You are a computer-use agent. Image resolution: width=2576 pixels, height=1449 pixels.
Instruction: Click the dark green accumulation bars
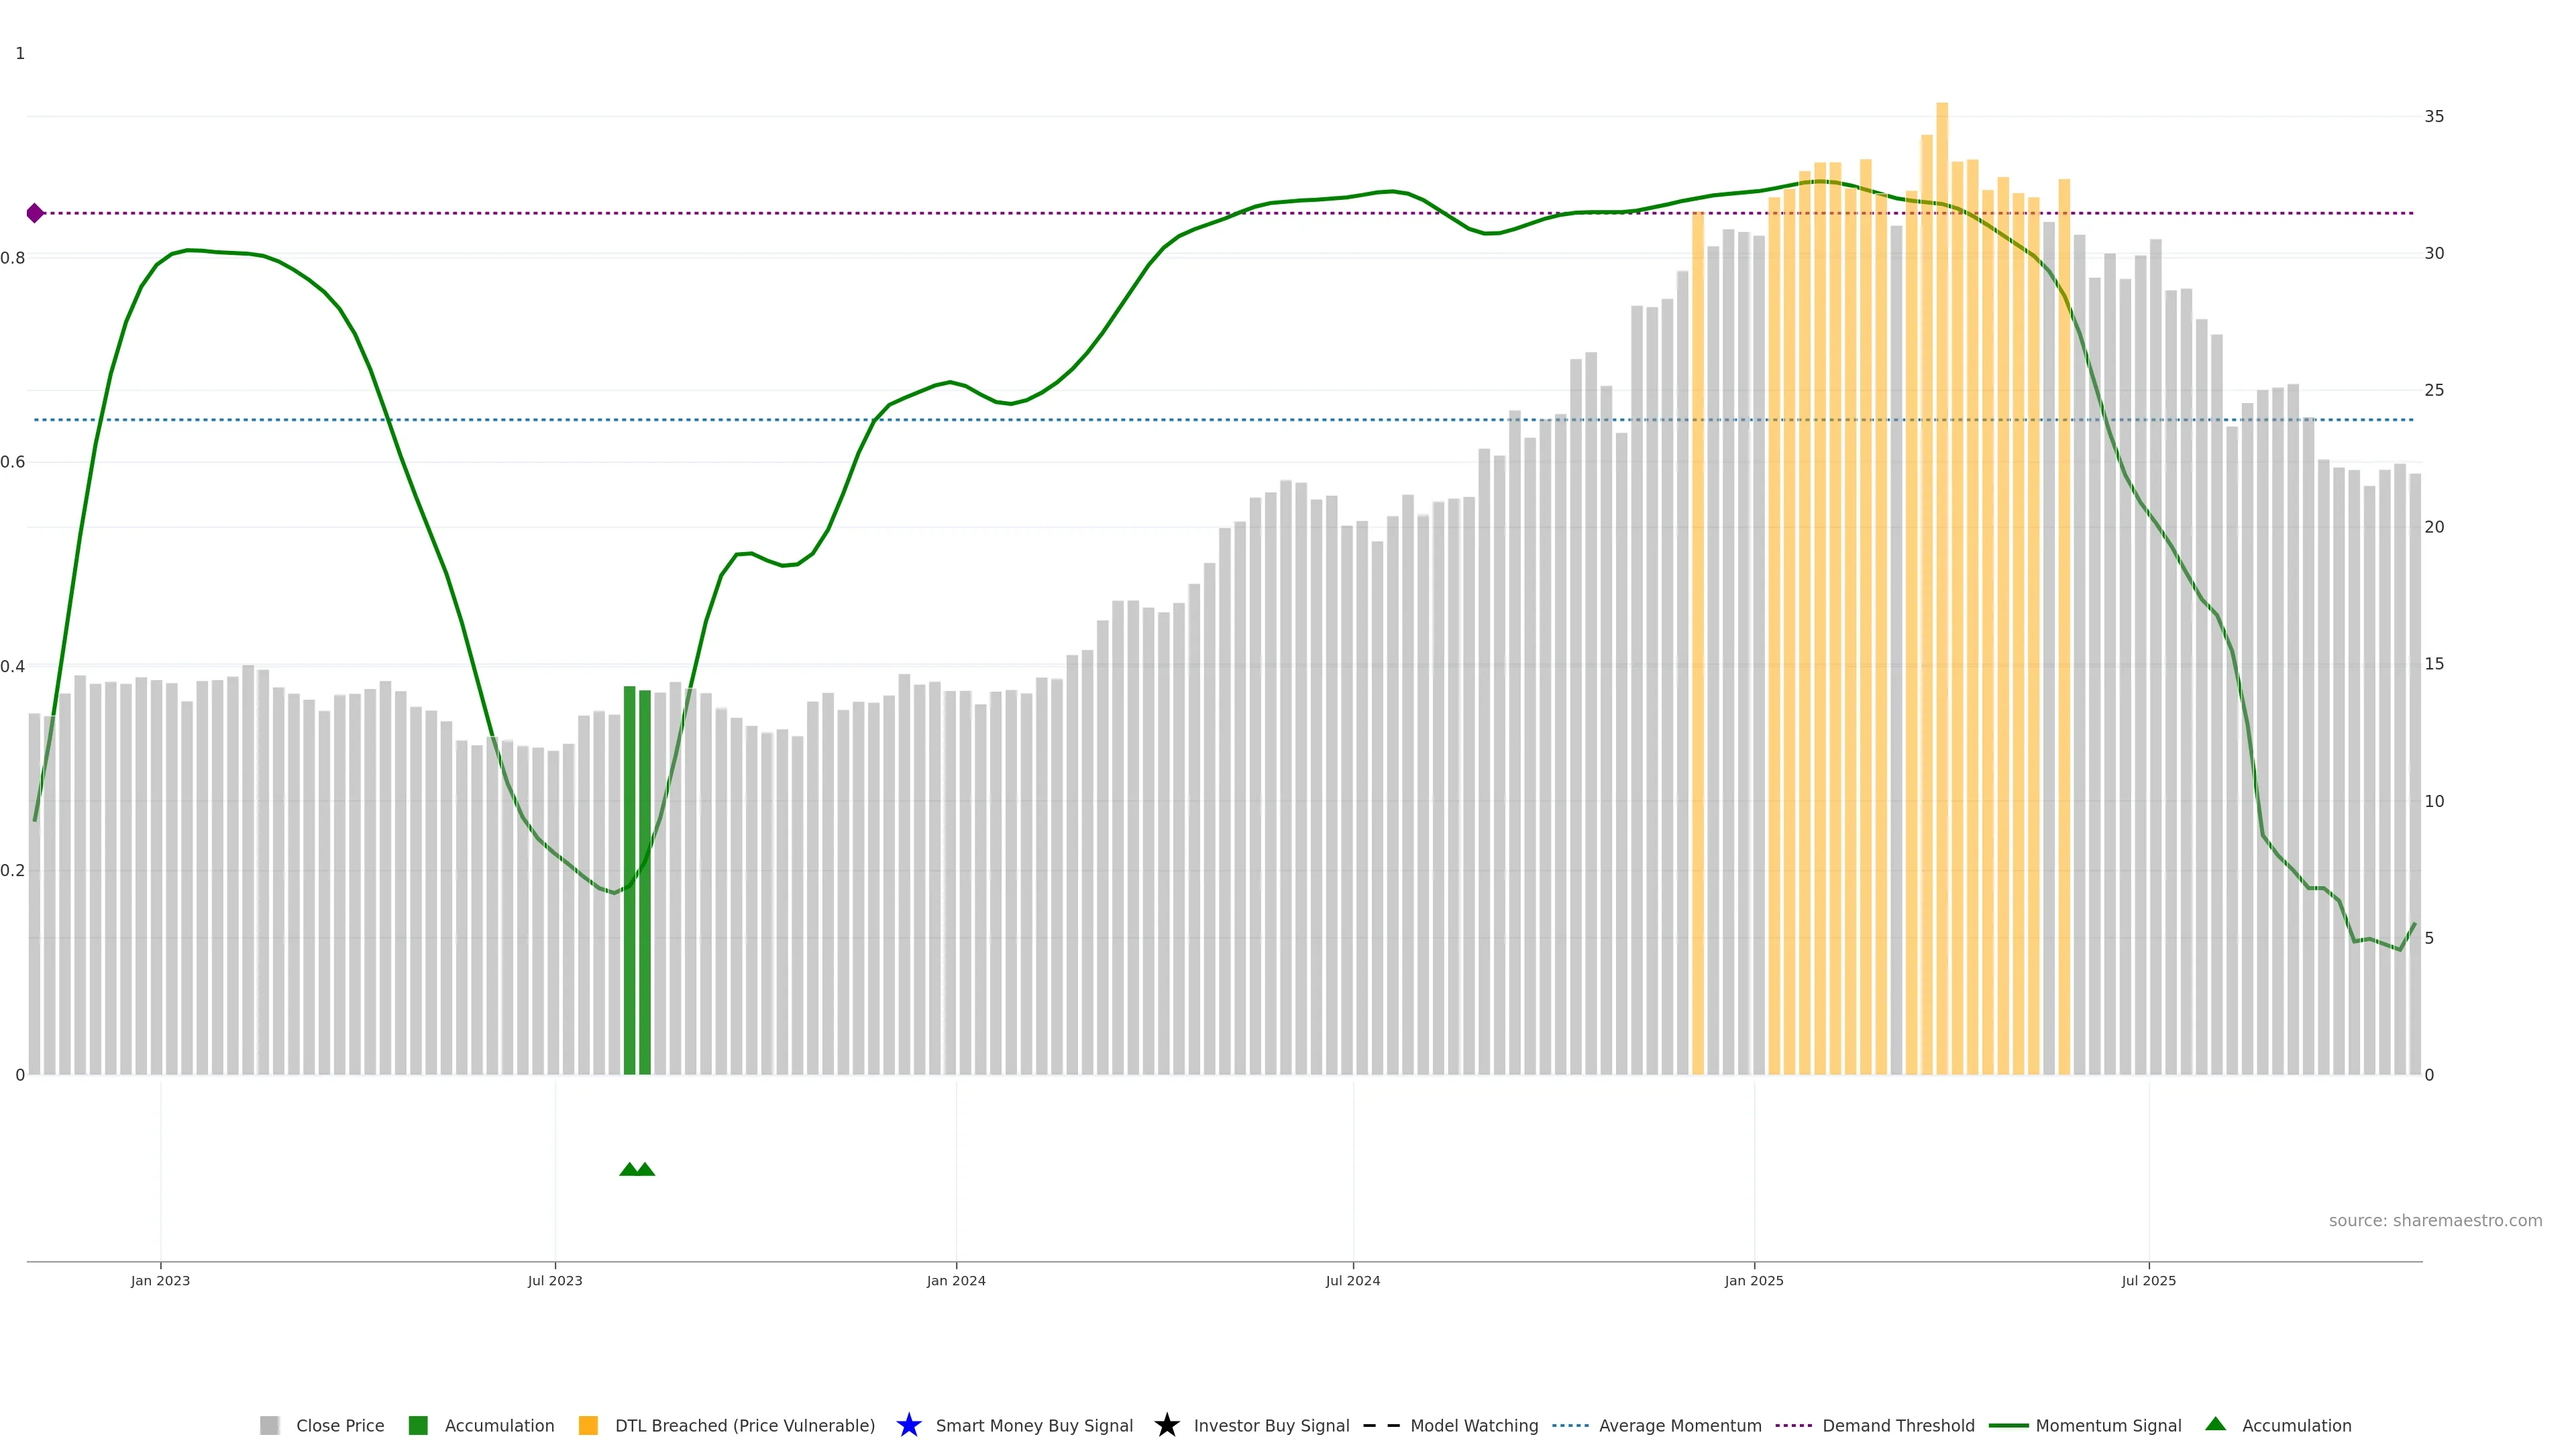pyautogui.click(x=637, y=880)
